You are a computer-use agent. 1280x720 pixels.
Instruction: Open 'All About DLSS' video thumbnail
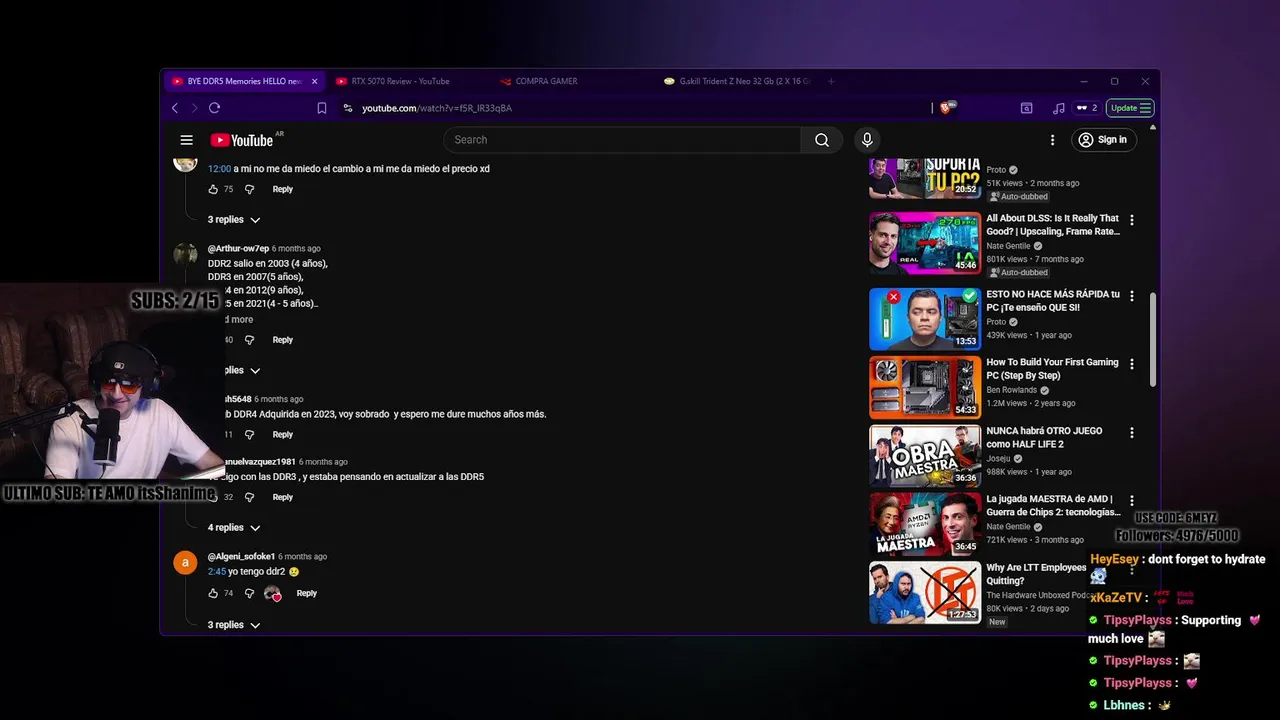pos(925,242)
